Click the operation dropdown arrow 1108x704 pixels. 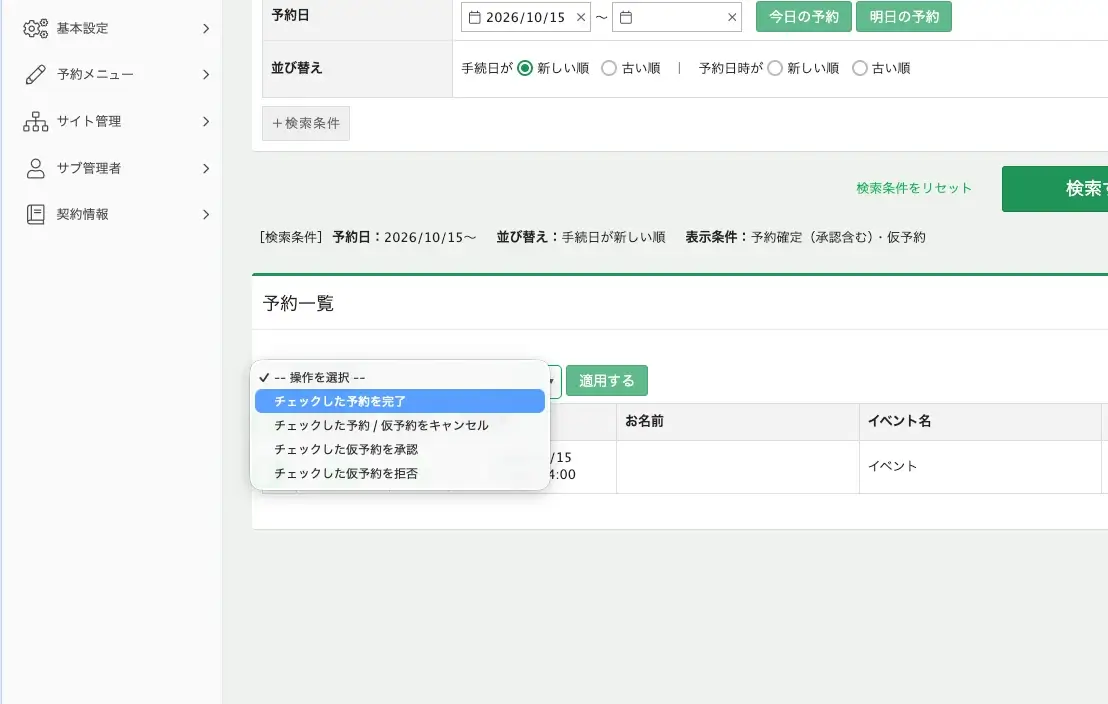coord(553,381)
